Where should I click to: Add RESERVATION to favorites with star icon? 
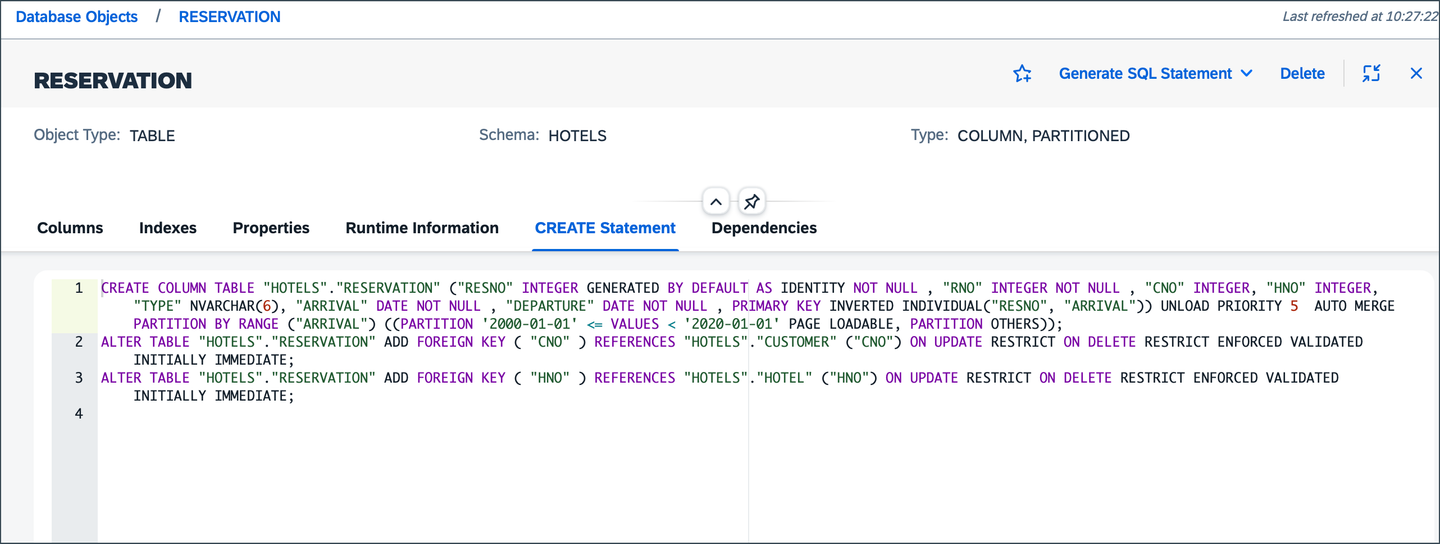[1022, 73]
